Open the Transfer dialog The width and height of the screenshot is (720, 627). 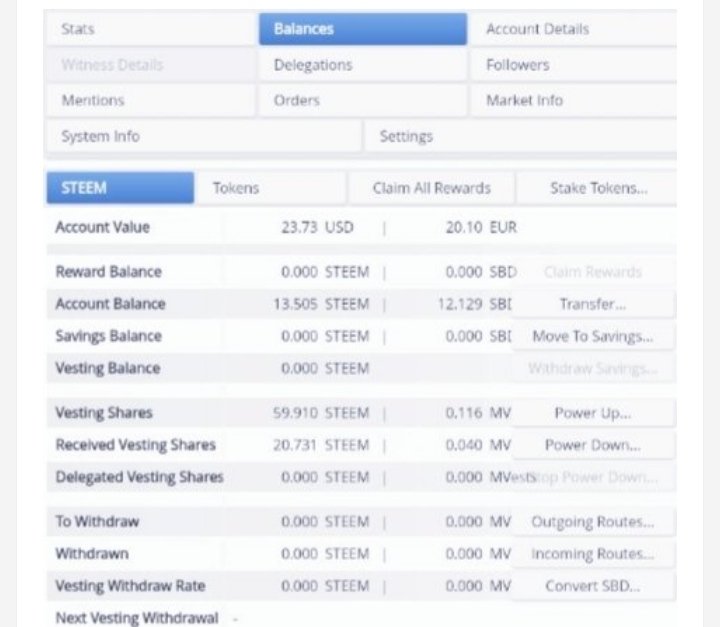[593, 304]
